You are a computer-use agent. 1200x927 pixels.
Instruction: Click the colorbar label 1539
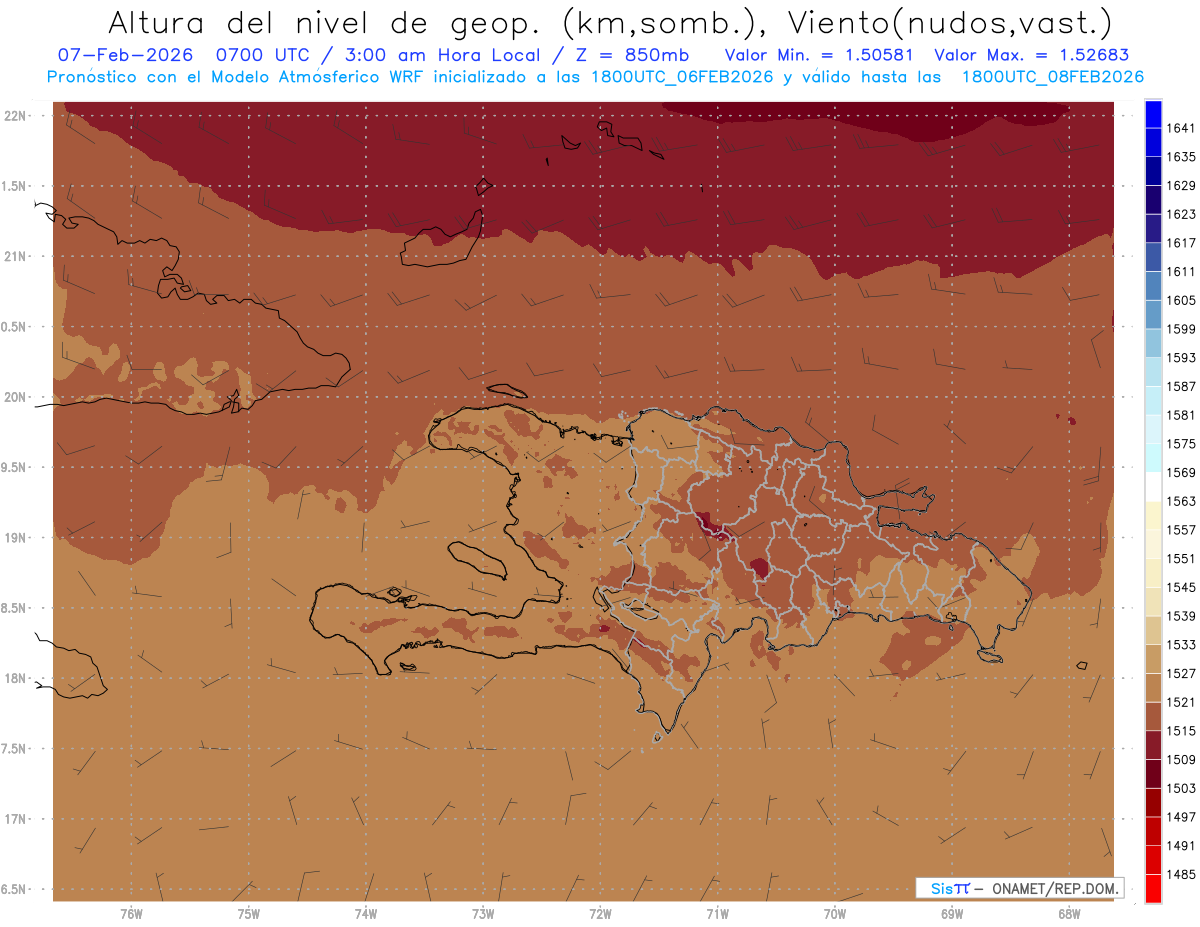pyautogui.click(x=1181, y=617)
